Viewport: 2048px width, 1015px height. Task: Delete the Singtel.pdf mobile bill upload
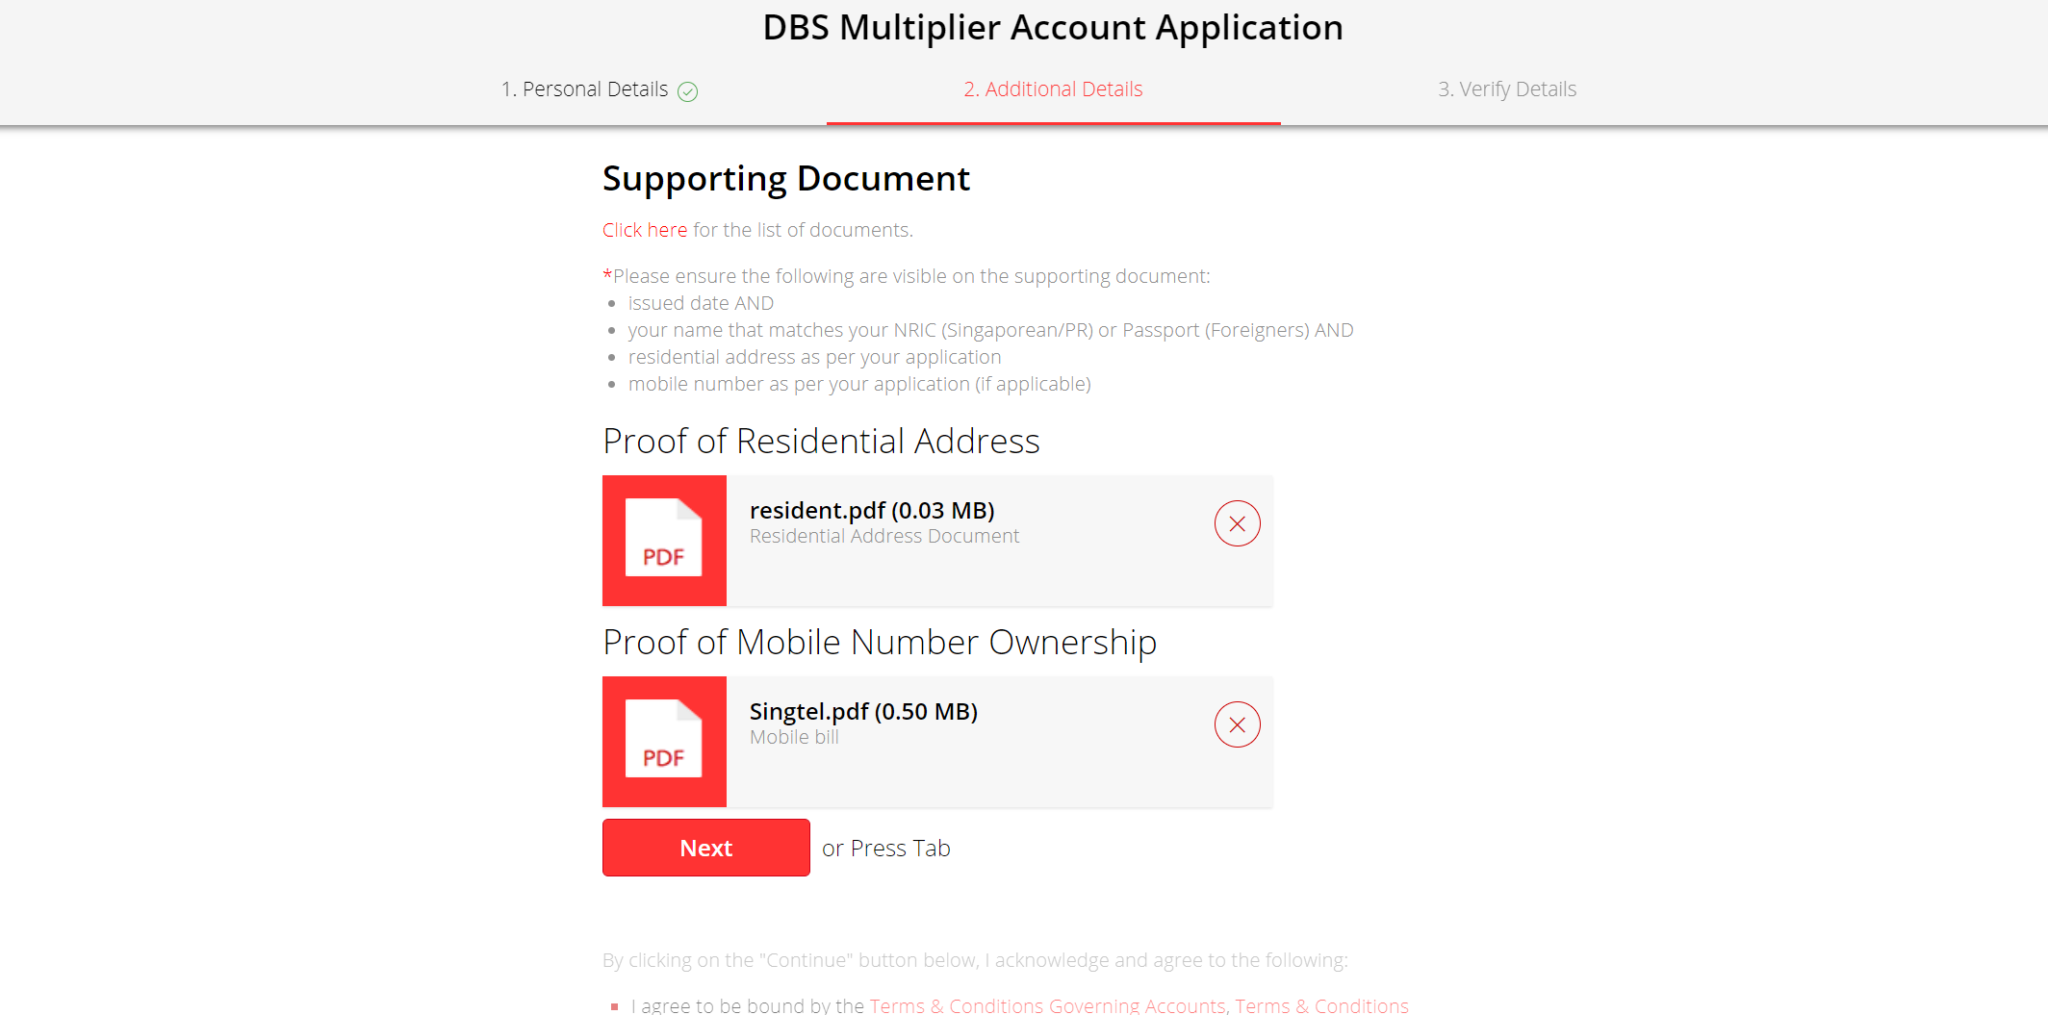pyautogui.click(x=1237, y=725)
